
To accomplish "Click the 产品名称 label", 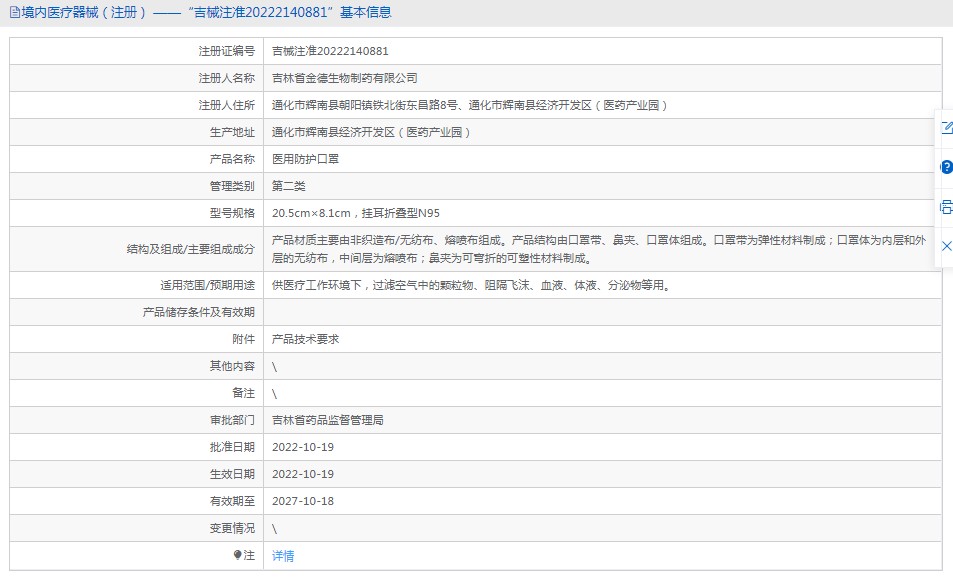I will pos(232,159).
